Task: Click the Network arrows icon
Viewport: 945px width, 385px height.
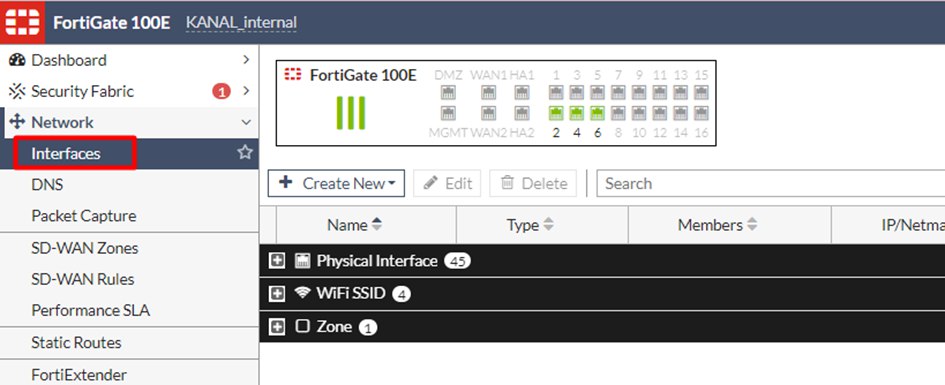Action: tap(17, 122)
